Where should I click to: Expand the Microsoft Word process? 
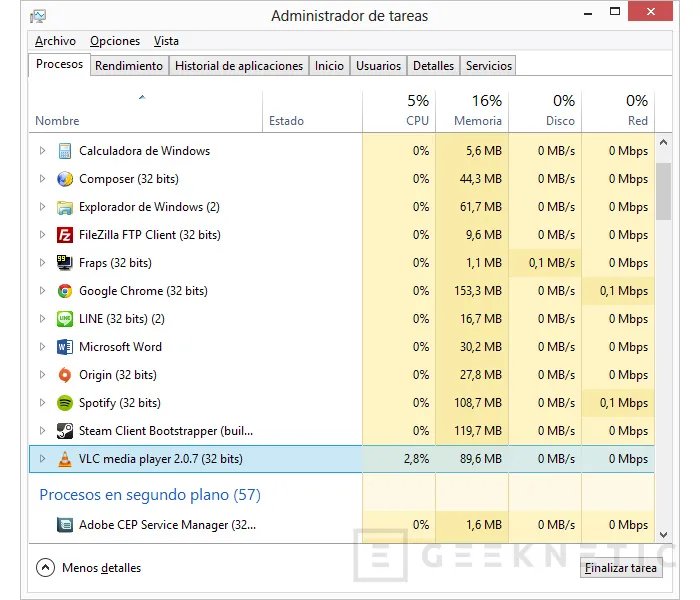(42, 347)
